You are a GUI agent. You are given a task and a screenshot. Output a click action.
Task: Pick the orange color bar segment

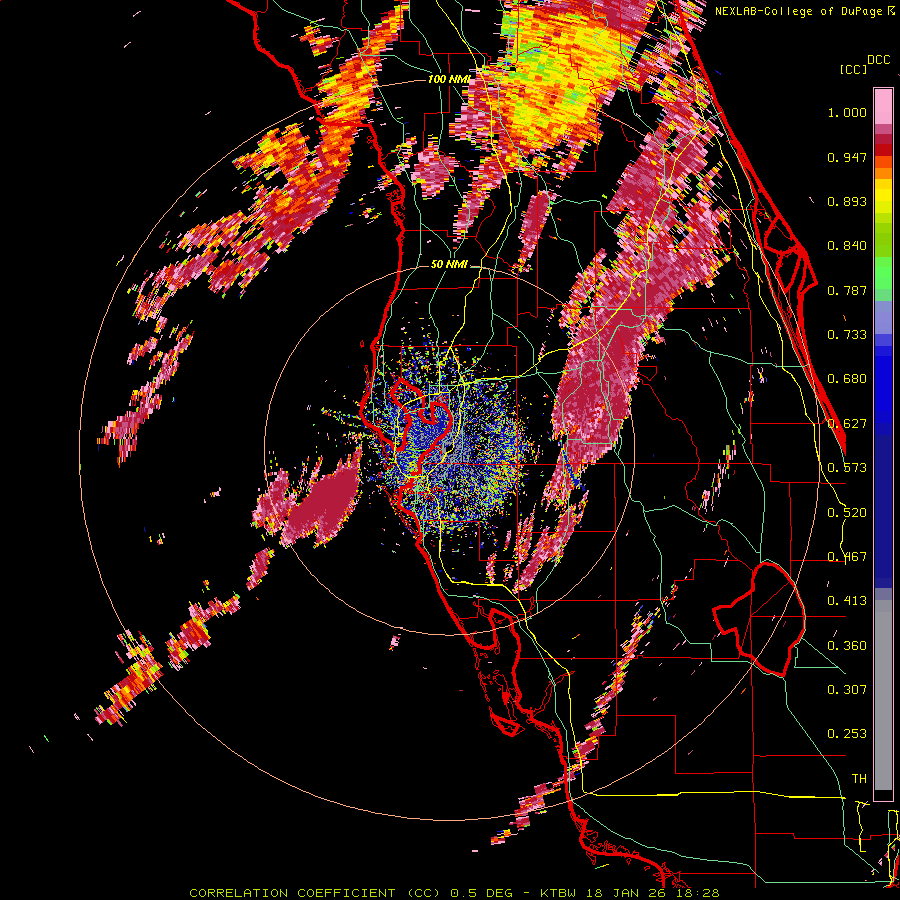(883, 173)
